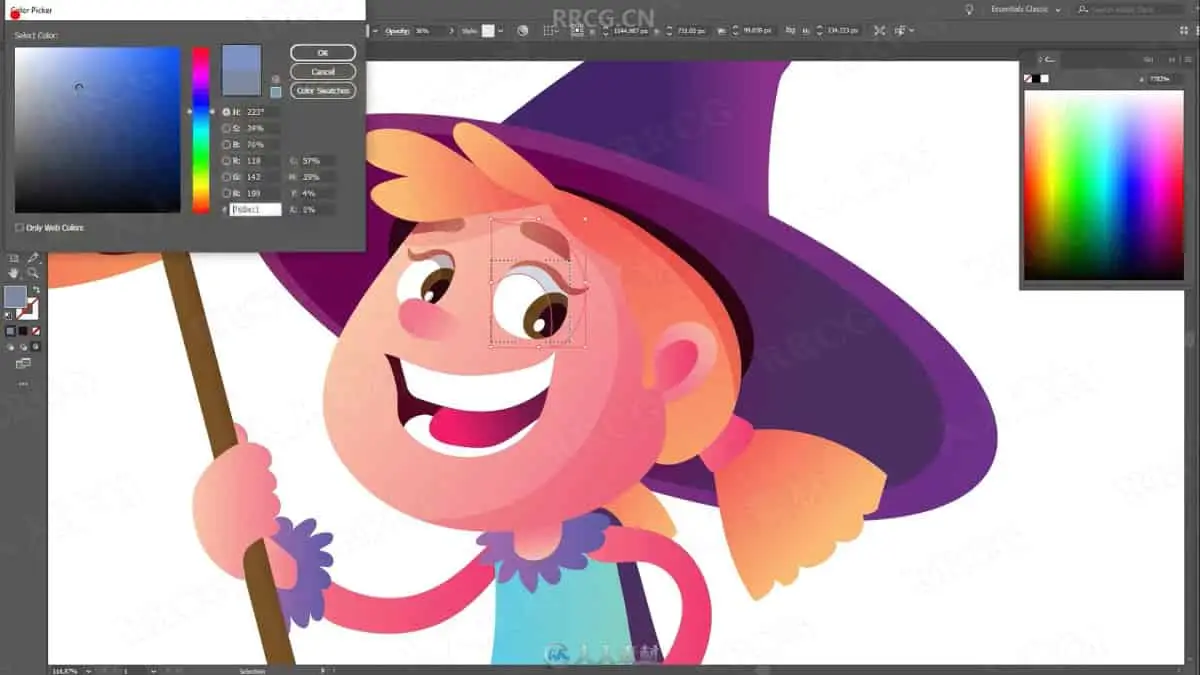Select the Hand tool
The height and width of the screenshot is (675, 1200).
[x=13, y=272]
